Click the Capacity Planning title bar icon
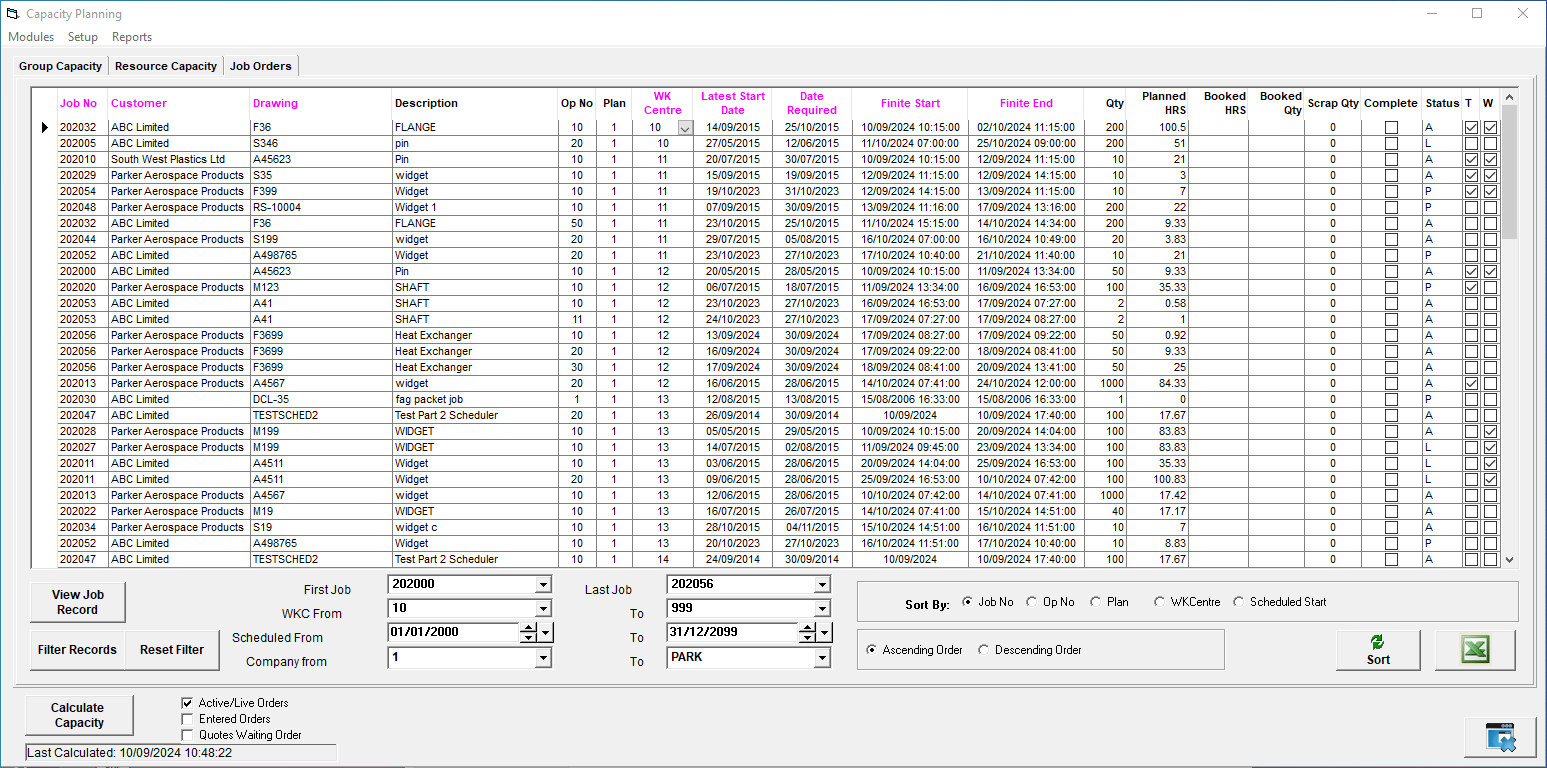The height and width of the screenshot is (768, 1547). coord(13,14)
